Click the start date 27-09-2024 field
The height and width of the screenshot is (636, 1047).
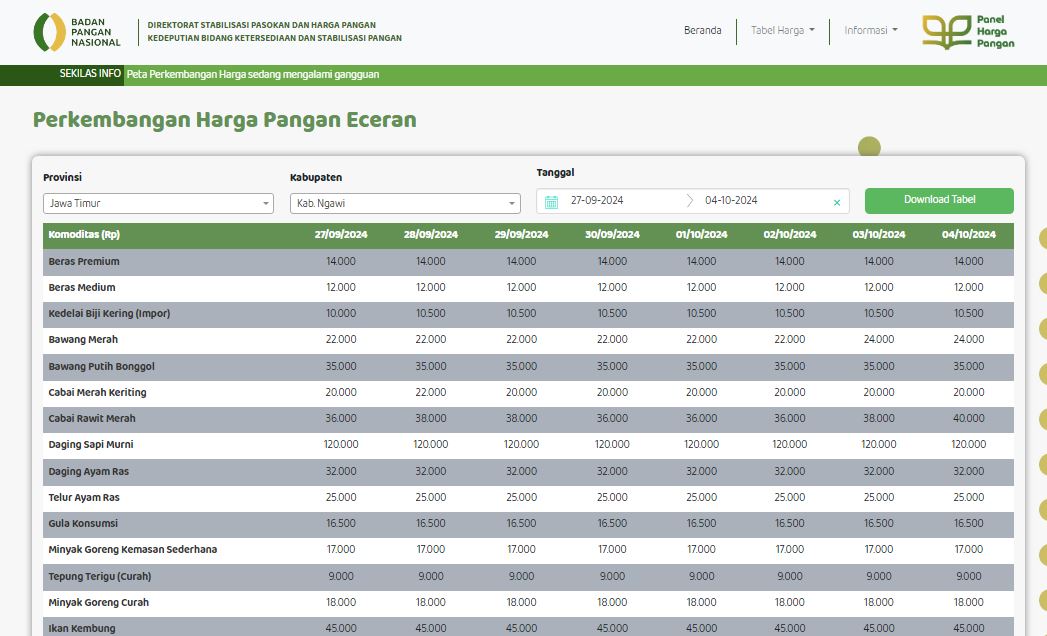(597, 200)
